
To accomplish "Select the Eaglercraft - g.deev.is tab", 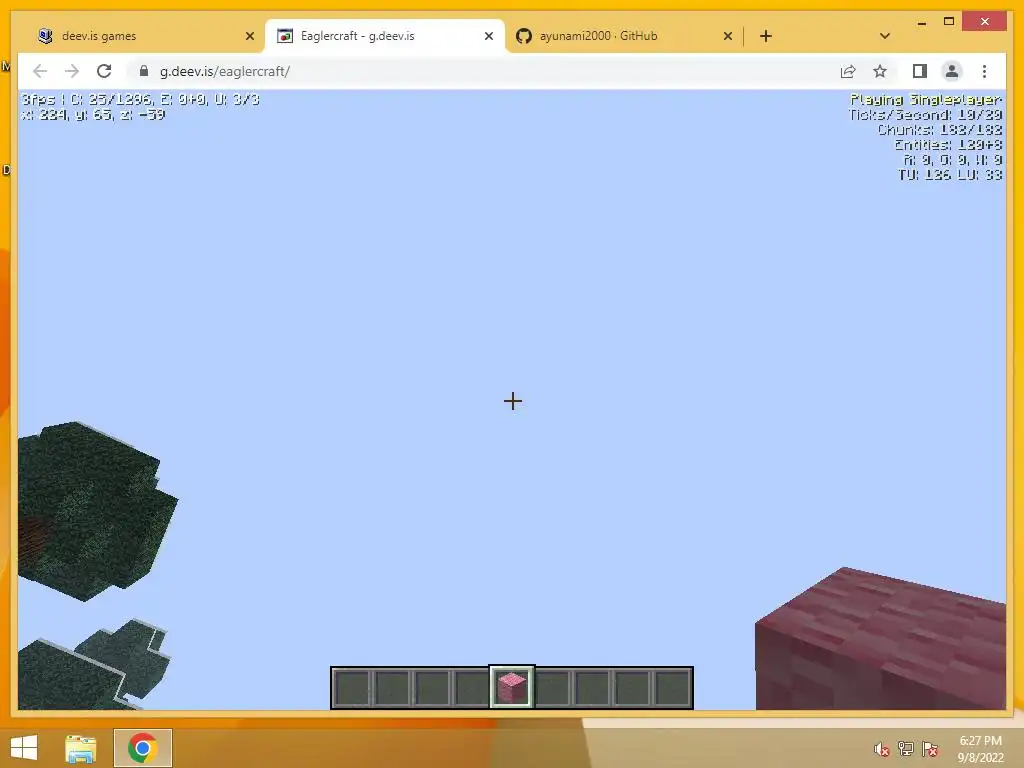I will [x=385, y=36].
